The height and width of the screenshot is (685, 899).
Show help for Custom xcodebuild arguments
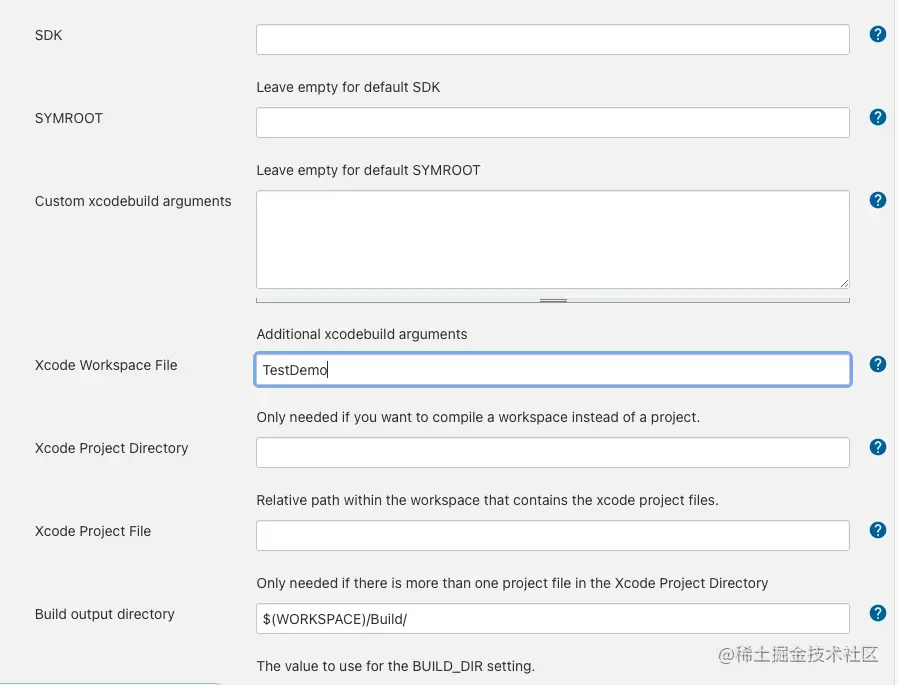(x=878, y=200)
